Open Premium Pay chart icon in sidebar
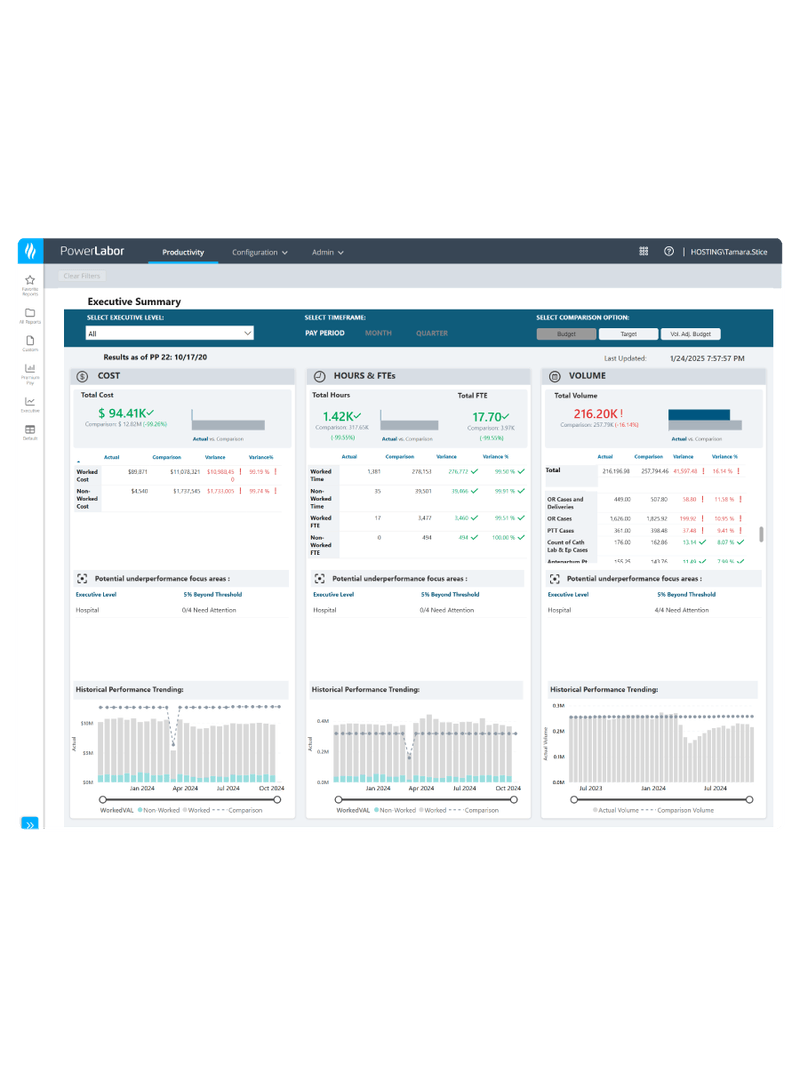 click(30, 374)
